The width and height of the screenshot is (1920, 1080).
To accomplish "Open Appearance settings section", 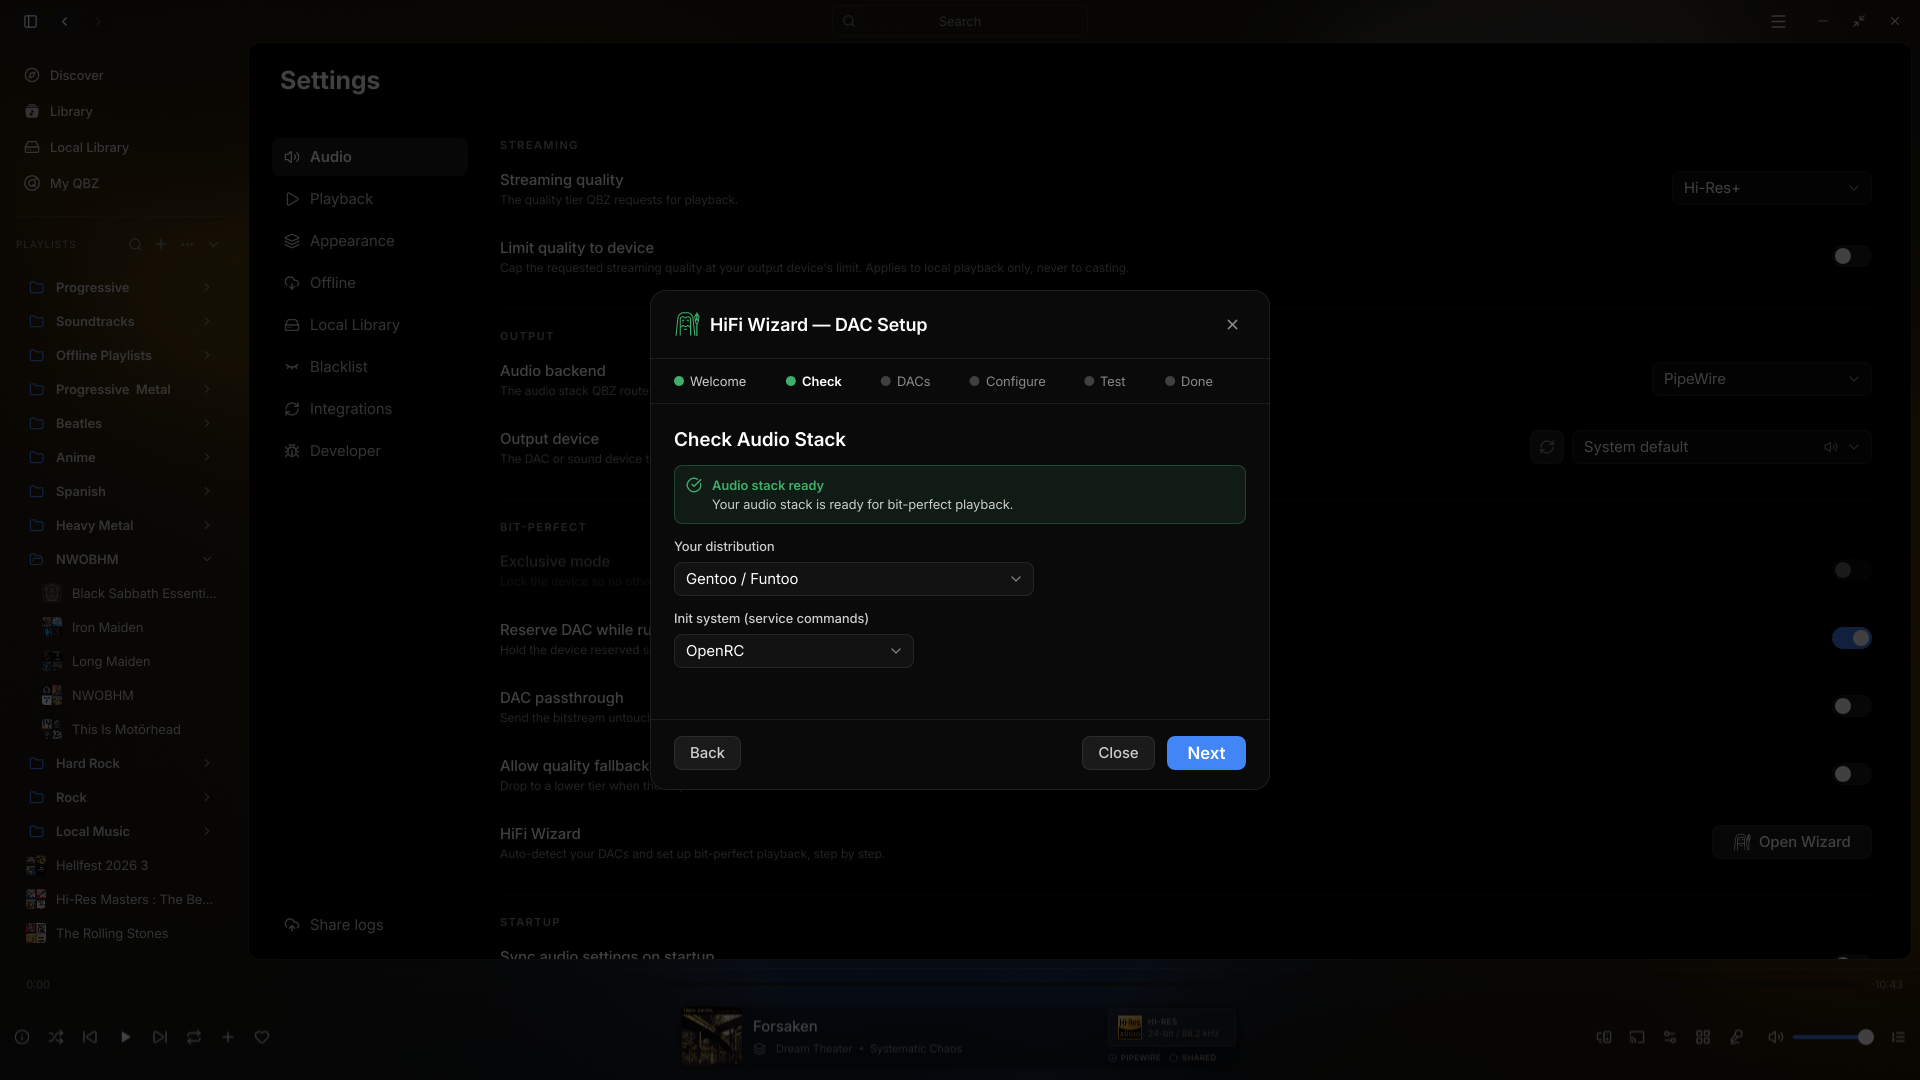I will pos(370,241).
